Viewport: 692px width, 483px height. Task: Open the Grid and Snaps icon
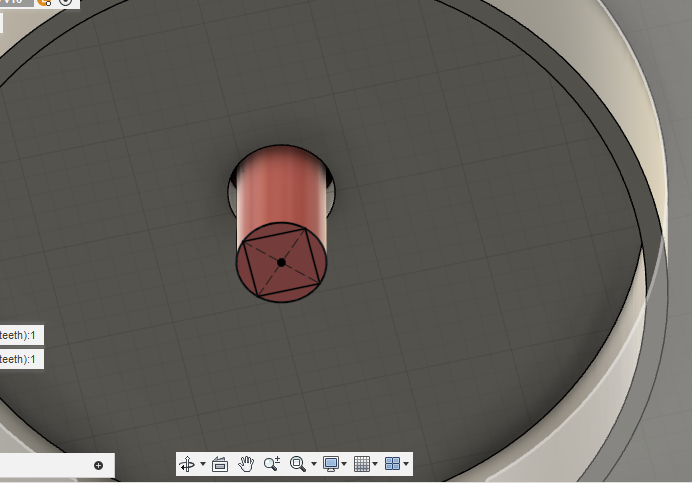coord(362,464)
